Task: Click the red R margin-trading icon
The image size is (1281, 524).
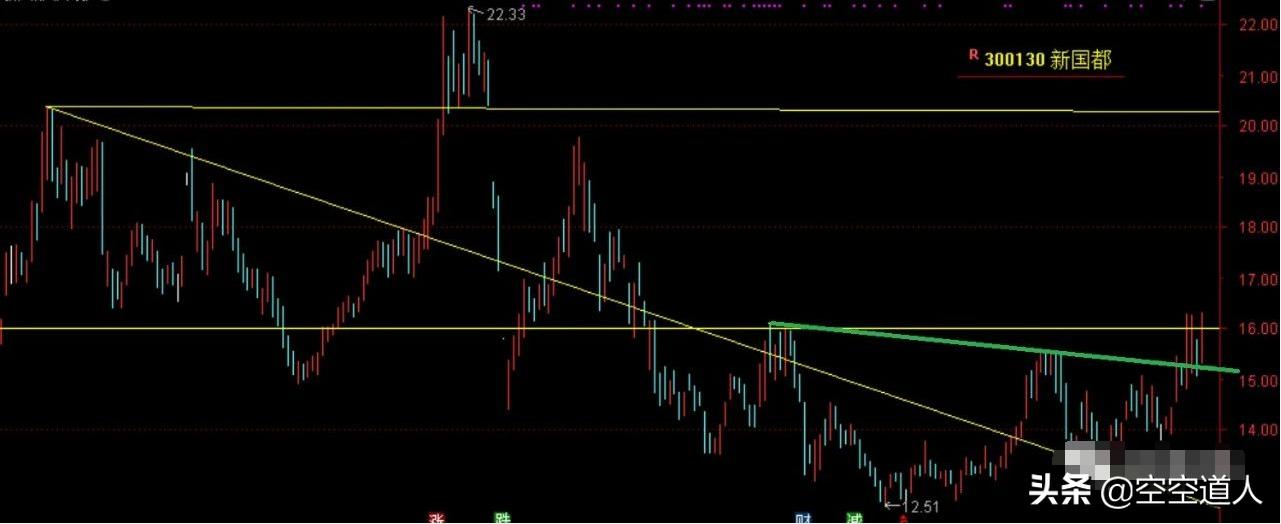Action: [973, 55]
